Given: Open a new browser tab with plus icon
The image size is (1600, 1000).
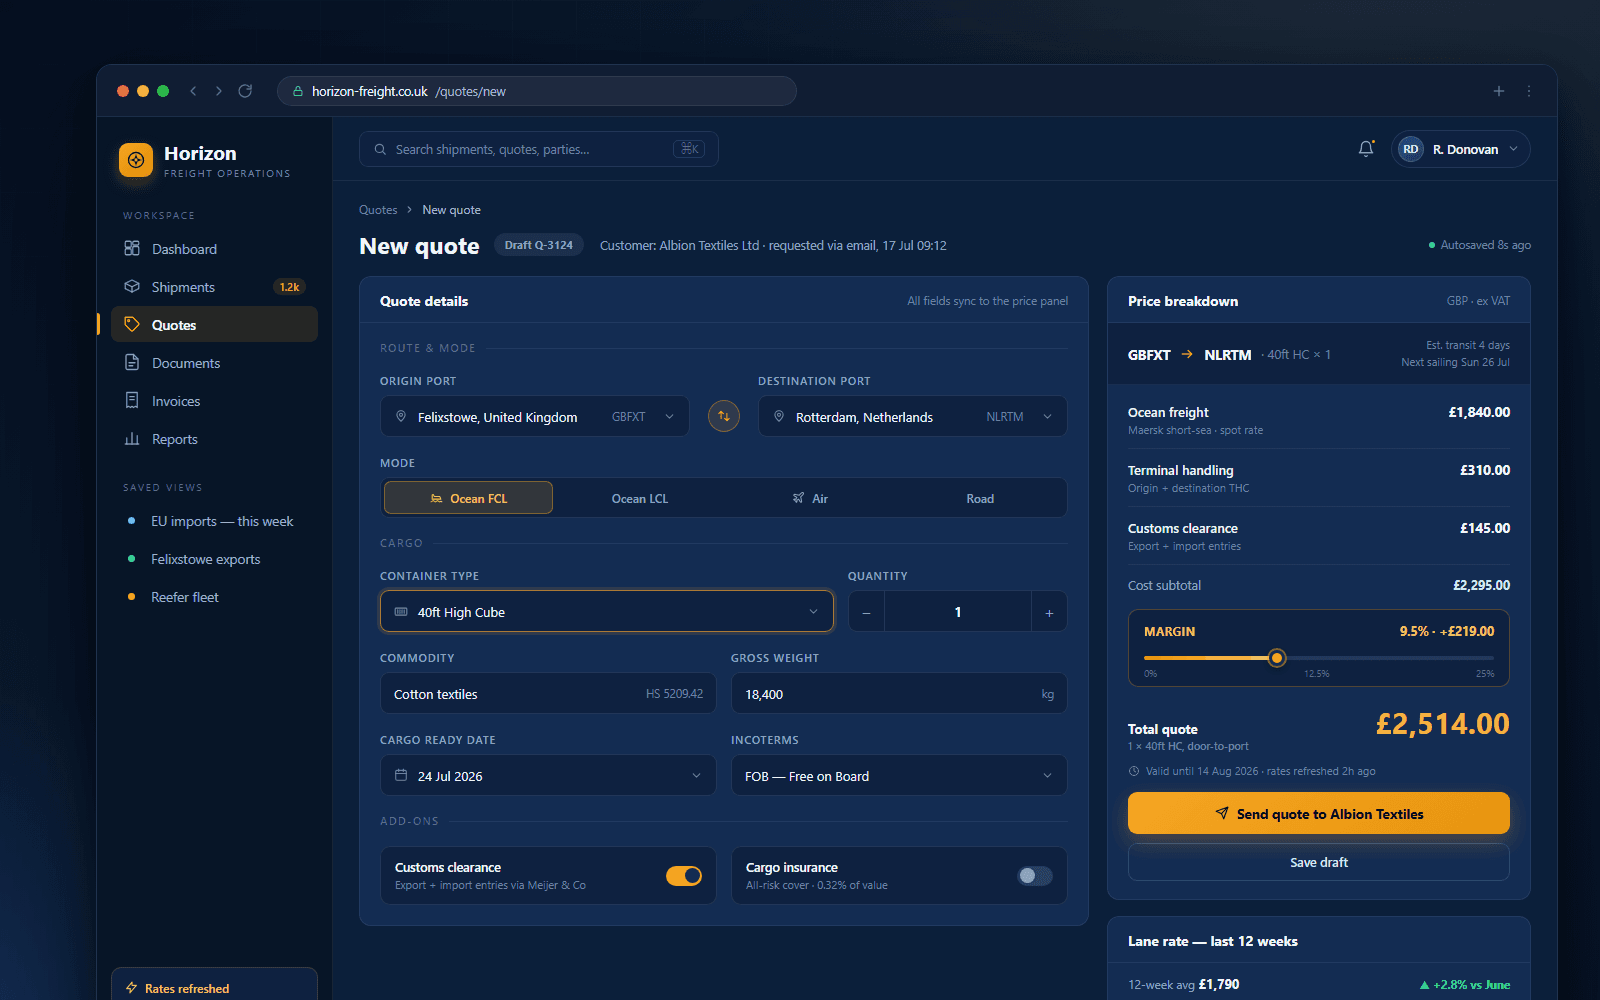Looking at the screenshot, I should tap(1499, 91).
